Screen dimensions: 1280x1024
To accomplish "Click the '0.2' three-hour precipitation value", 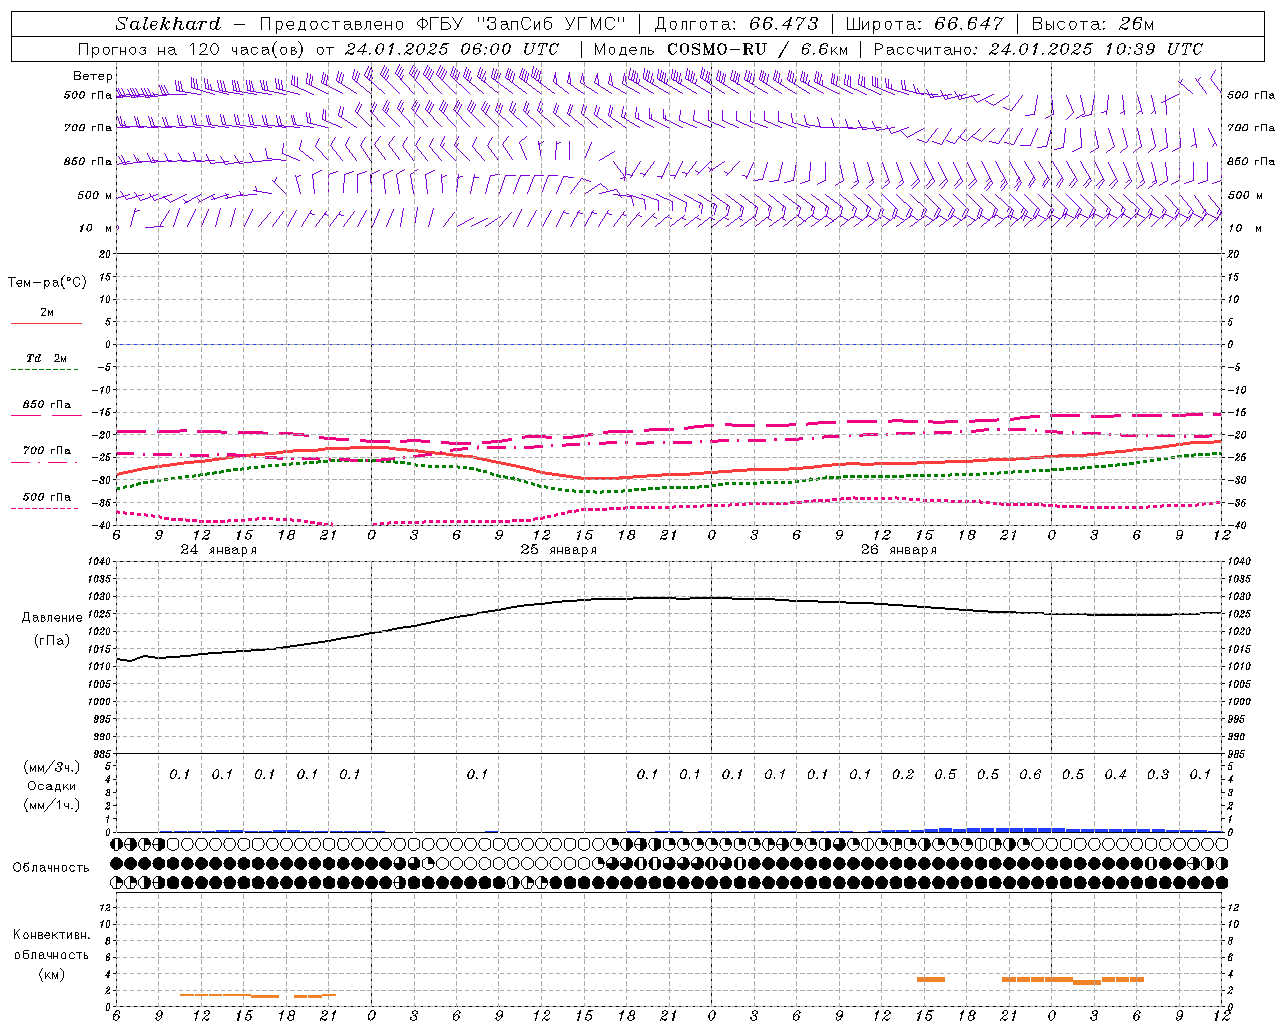I will pos(903,774).
